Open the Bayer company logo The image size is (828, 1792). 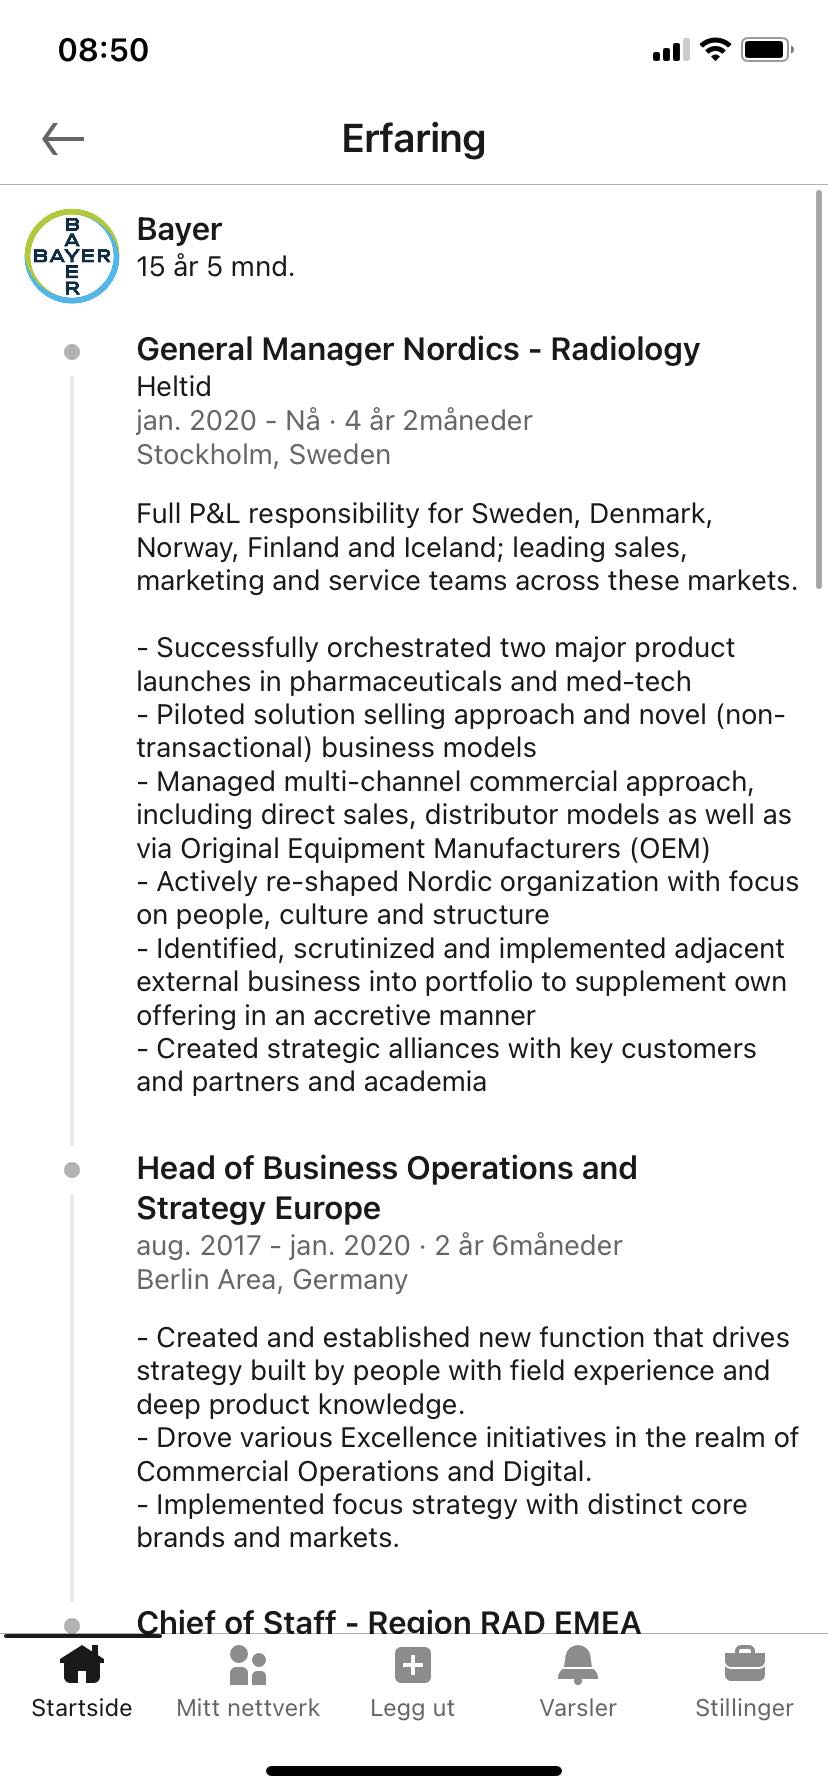[72, 256]
